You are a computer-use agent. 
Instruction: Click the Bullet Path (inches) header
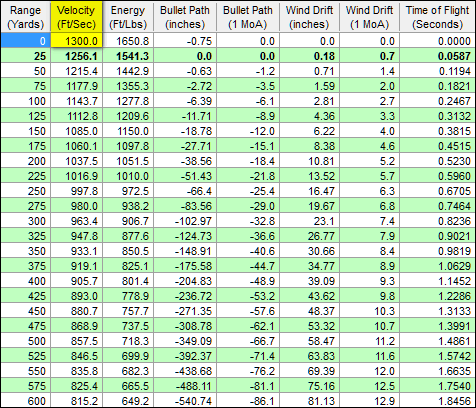point(185,18)
